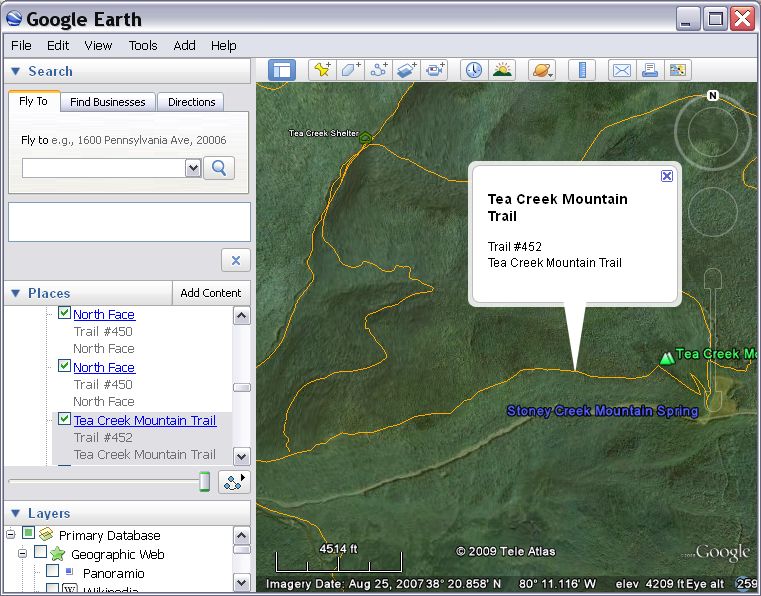This screenshot has width=761, height=596.
Task: Click the Places opacity slider handle
Action: tap(205, 481)
